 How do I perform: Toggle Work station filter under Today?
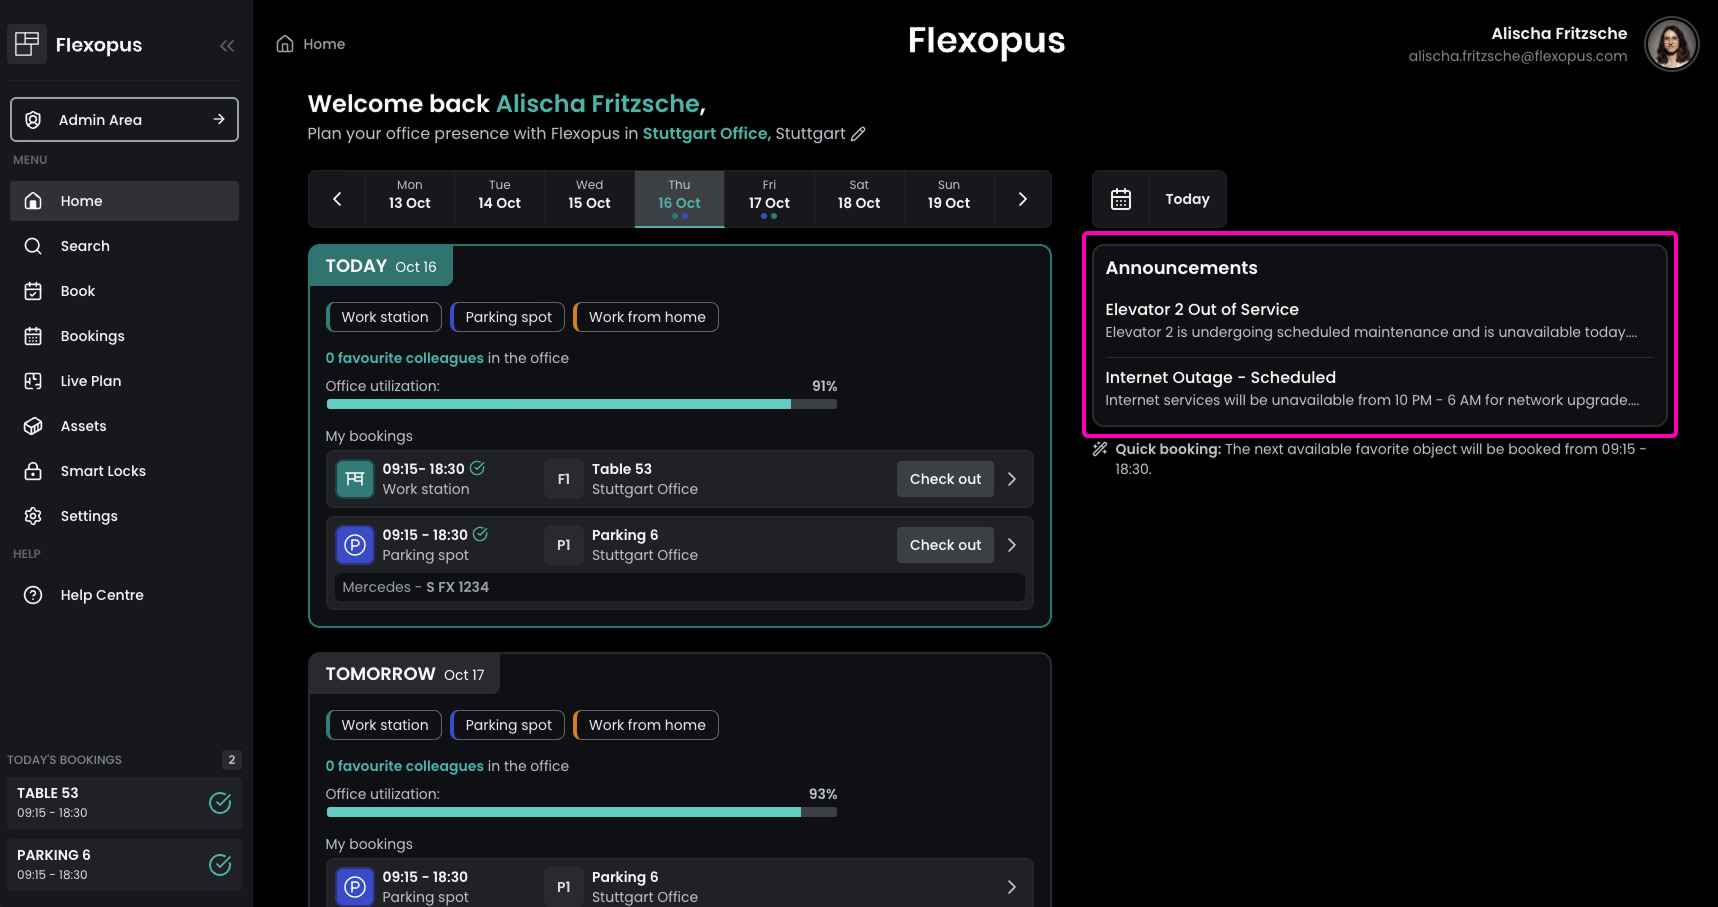coord(384,317)
